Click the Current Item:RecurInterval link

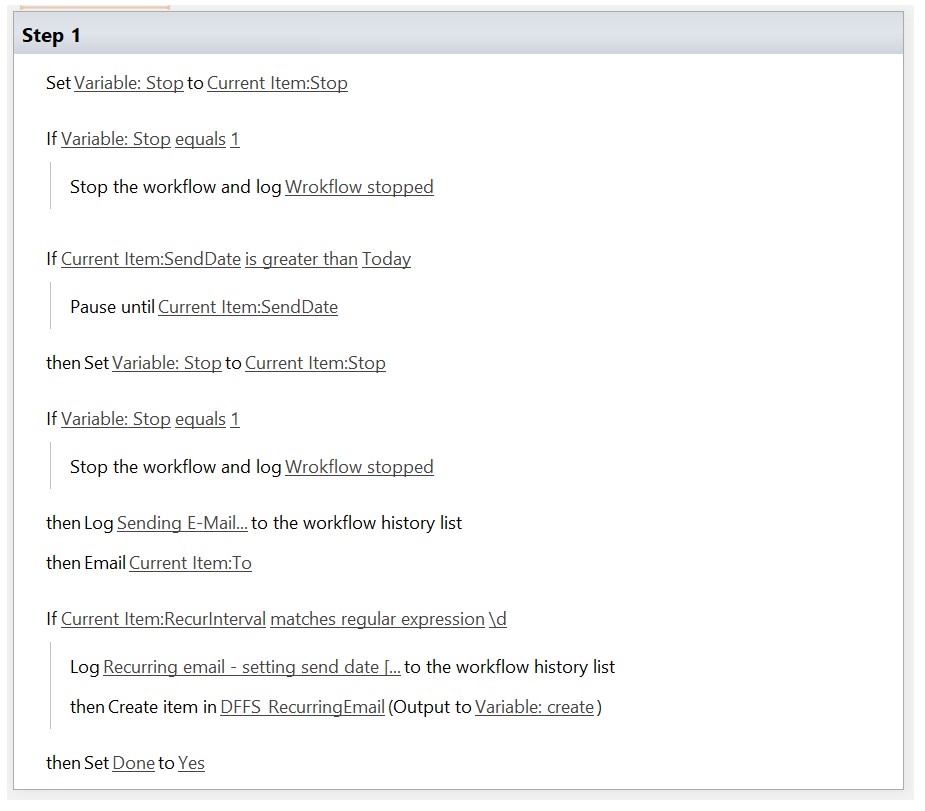click(x=163, y=619)
